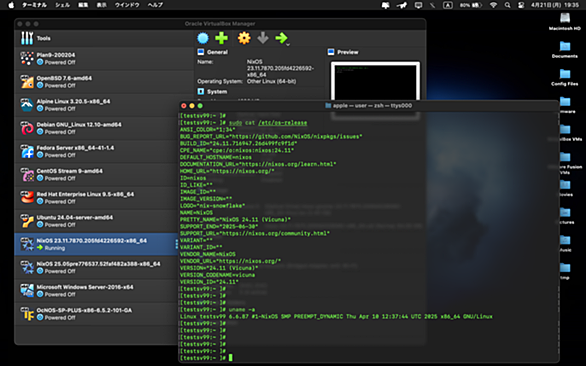
Task: Select the CentOS Stream 9 VM icon
Action: pyautogui.click(x=27, y=174)
